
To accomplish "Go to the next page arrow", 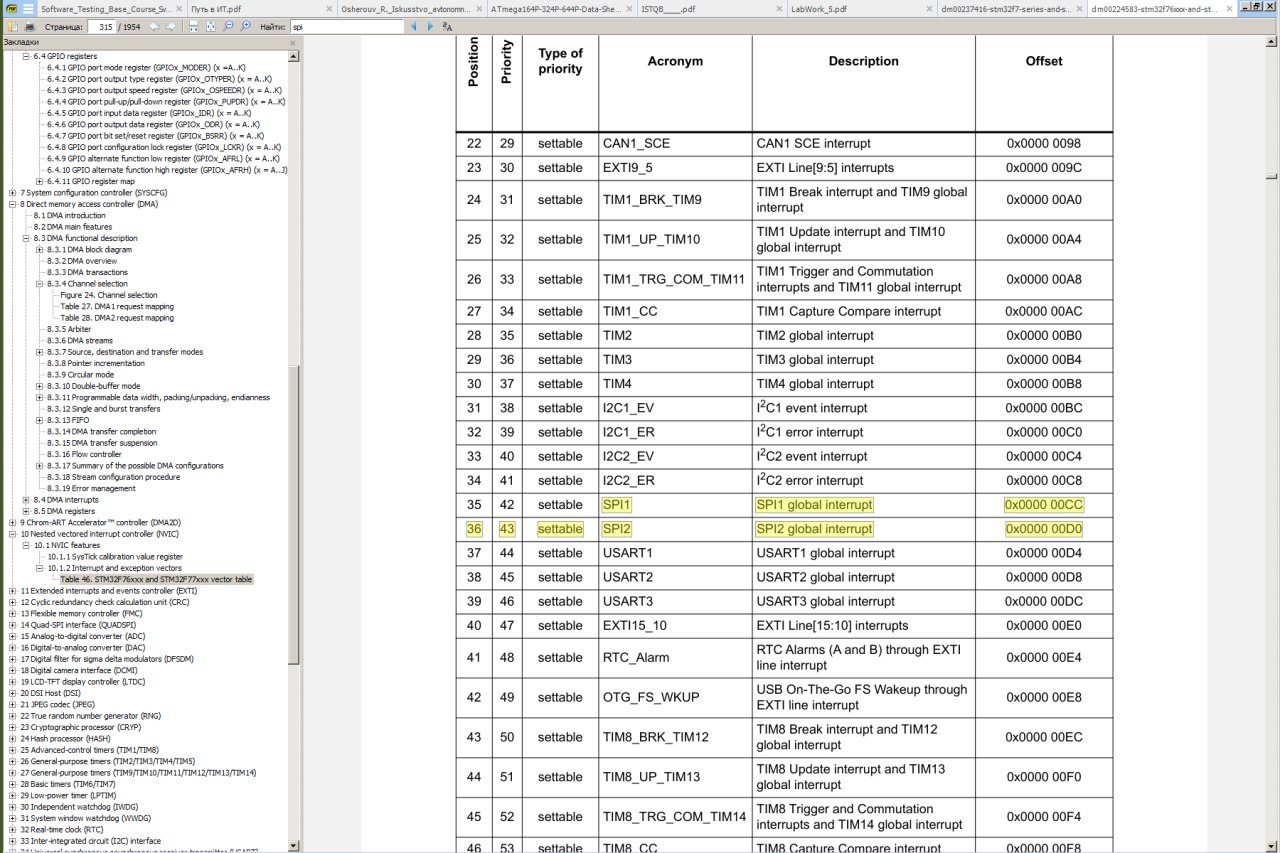I will [x=171, y=26].
